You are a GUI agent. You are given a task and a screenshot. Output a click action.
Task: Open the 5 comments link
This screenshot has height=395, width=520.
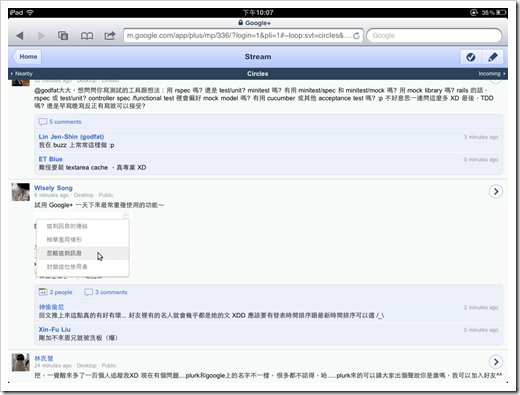pyautogui.click(x=65, y=122)
